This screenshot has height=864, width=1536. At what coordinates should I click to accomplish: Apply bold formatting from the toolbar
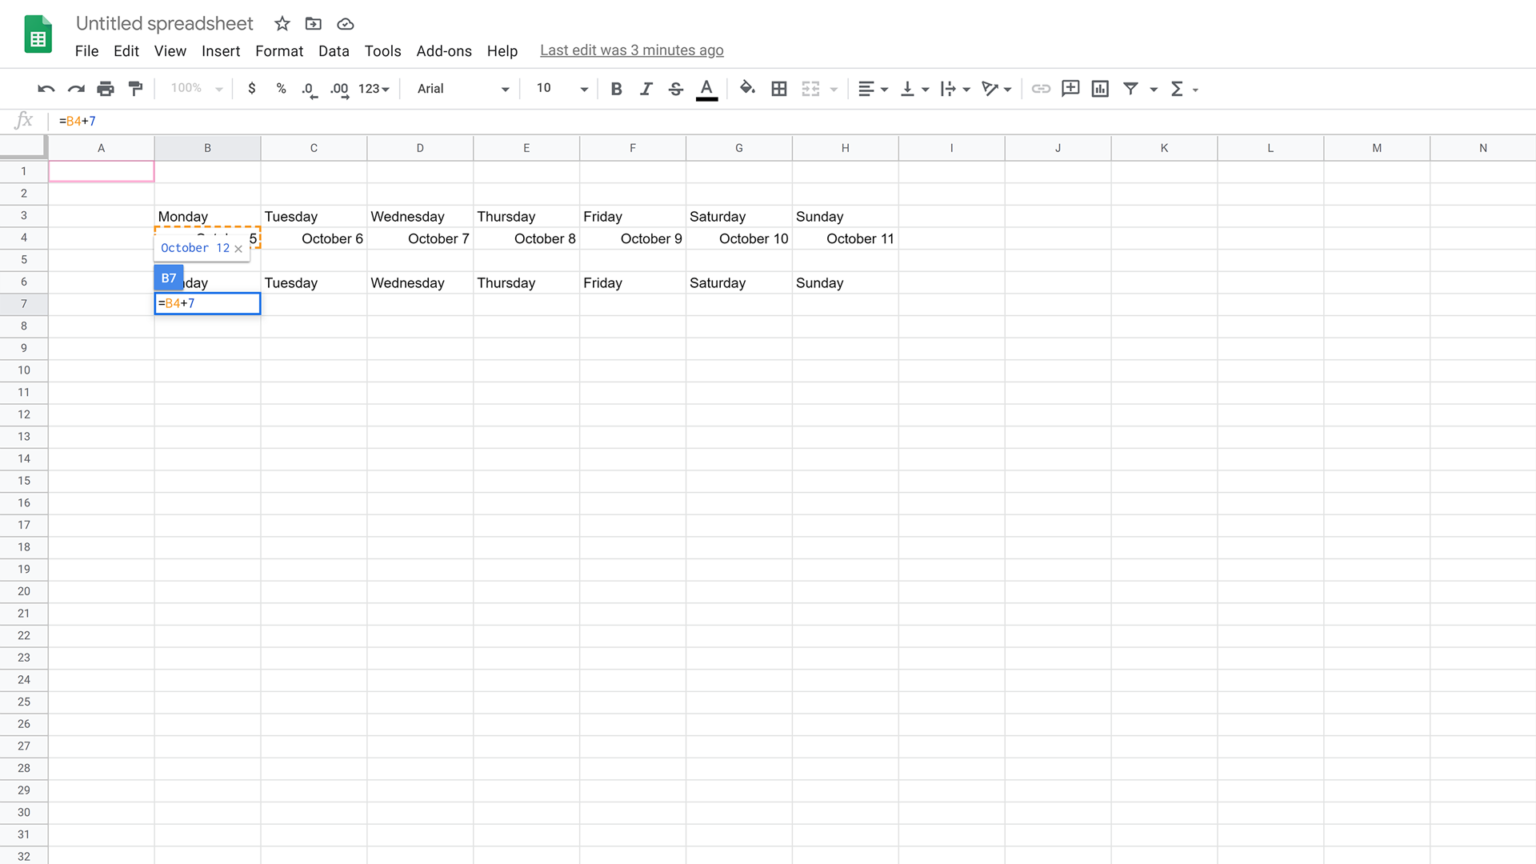pyautogui.click(x=616, y=88)
